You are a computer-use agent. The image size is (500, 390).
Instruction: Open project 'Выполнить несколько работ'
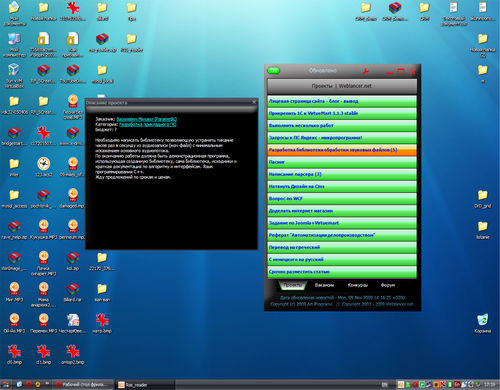click(x=342, y=126)
